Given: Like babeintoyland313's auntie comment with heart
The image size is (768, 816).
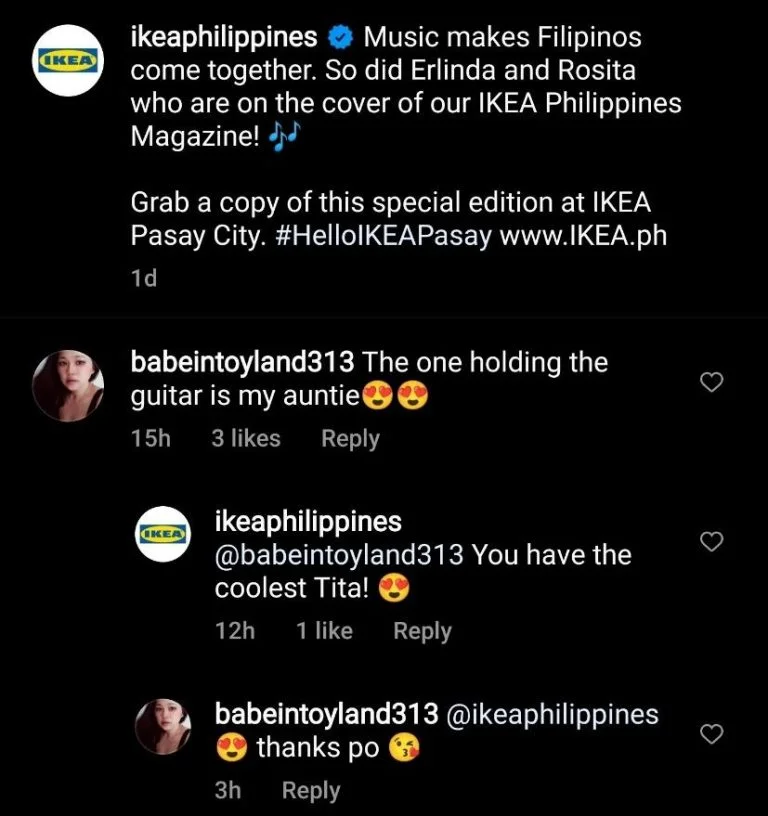Looking at the screenshot, I should 711,382.
